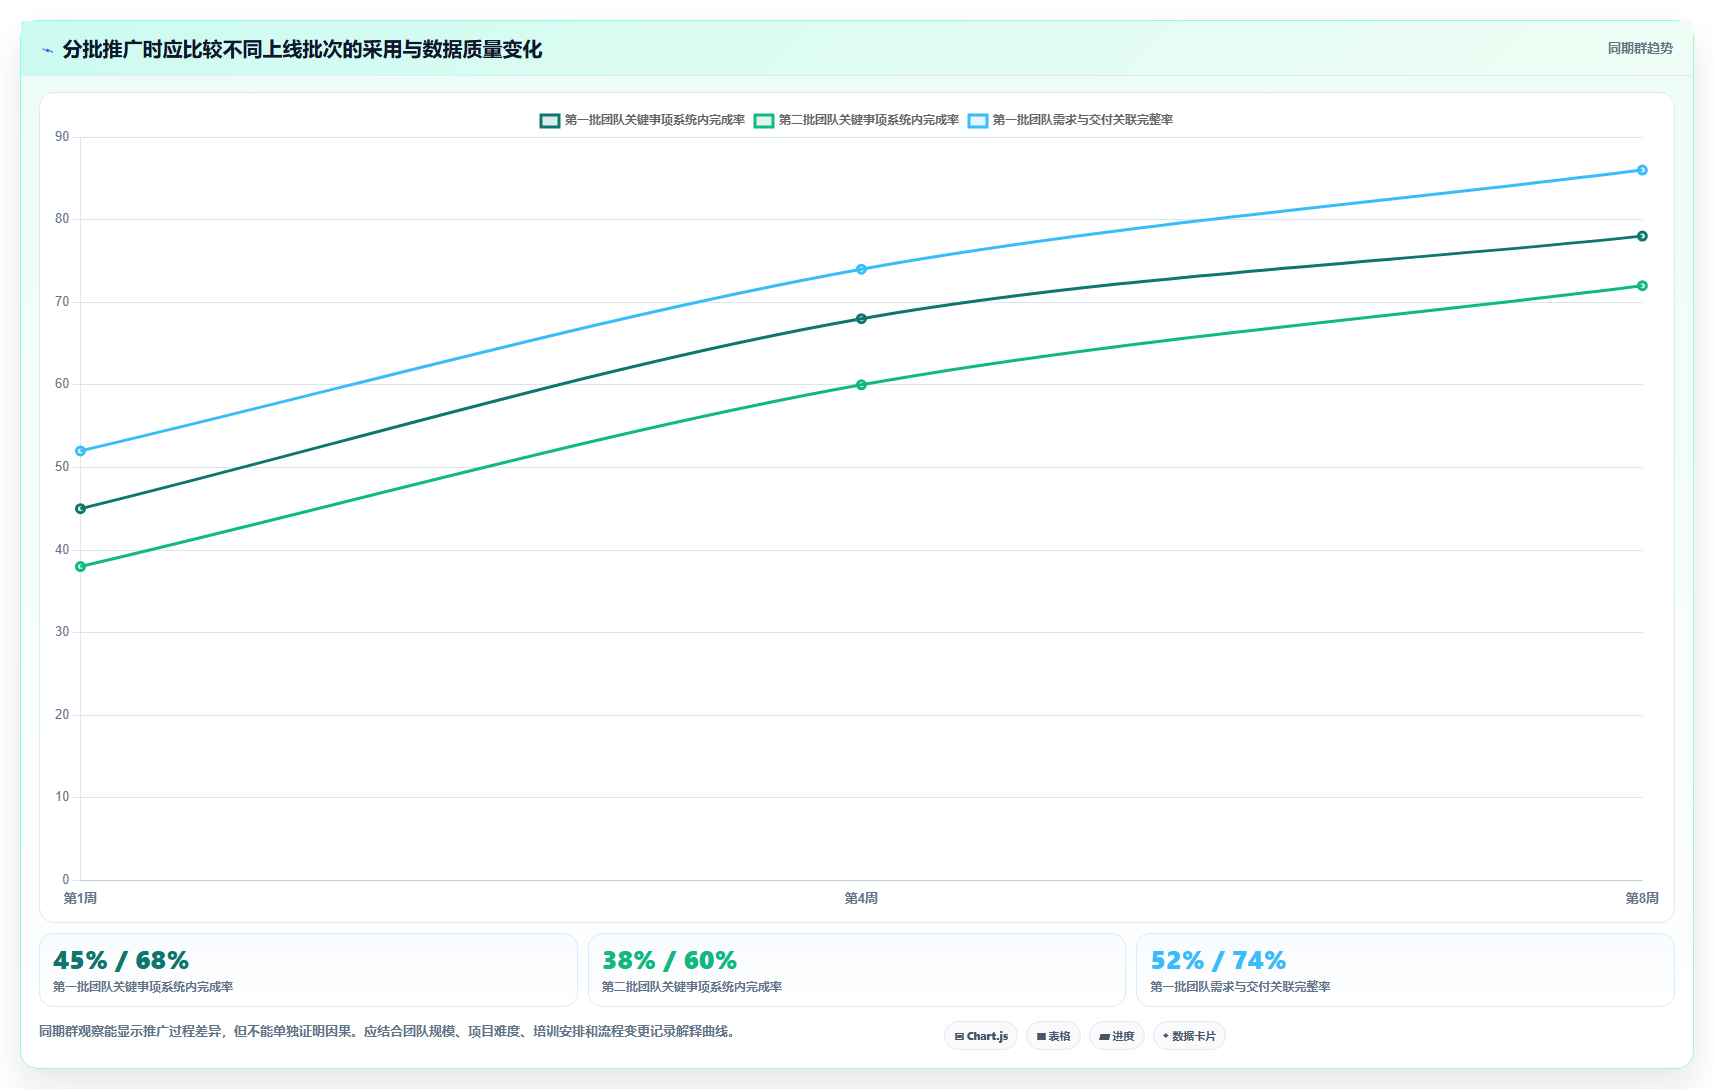The height and width of the screenshot is (1089, 1714).
Task: Click the dark green data point at 第1周
Action: (x=81, y=509)
